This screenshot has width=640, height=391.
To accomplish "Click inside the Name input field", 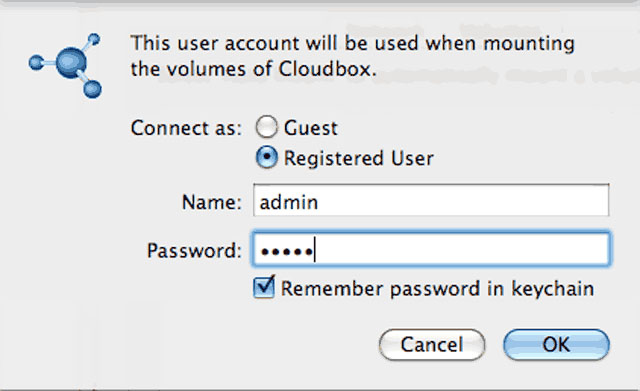I will (431, 200).
